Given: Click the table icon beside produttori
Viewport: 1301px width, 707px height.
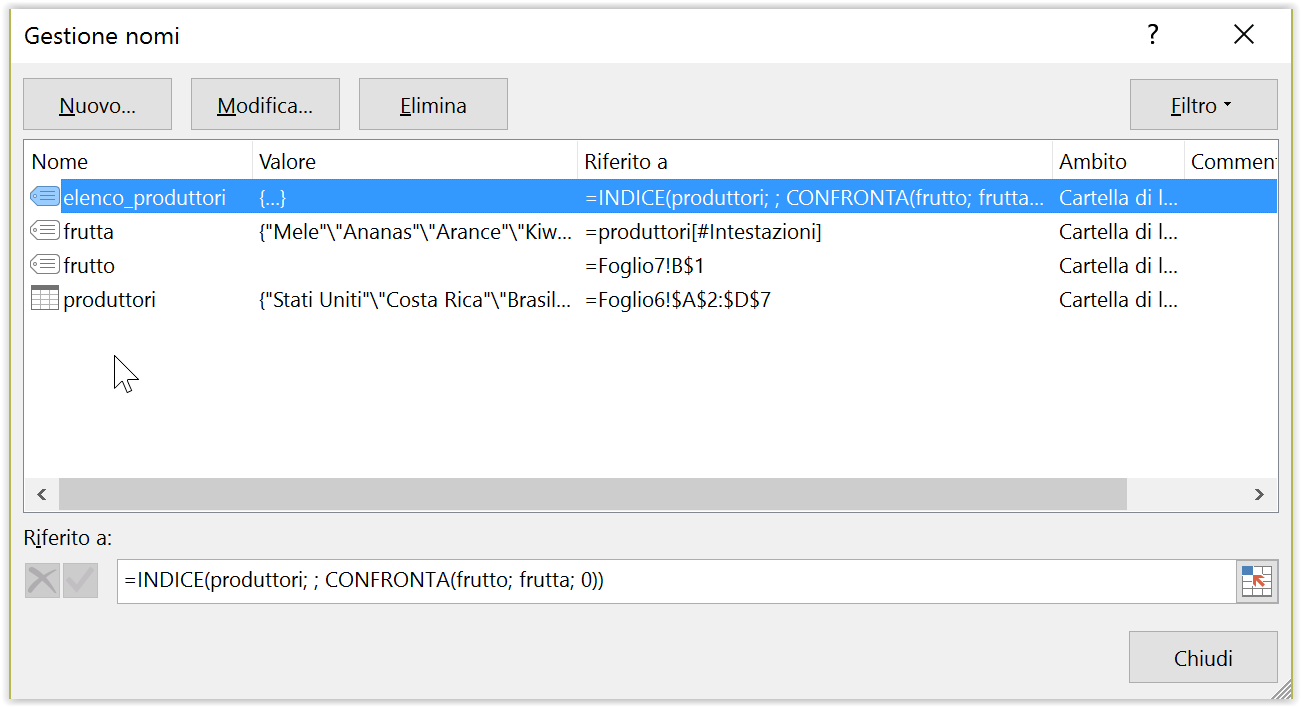Looking at the screenshot, I should (x=45, y=299).
